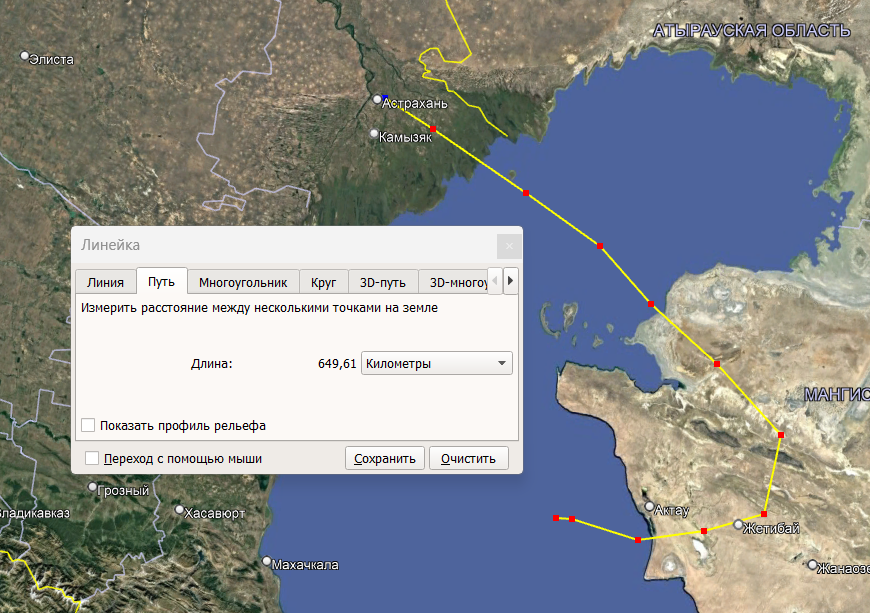Screen dimensions: 870x613
Task: Click the Грозный city marker
Action: pyautogui.click(x=92, y=487)
